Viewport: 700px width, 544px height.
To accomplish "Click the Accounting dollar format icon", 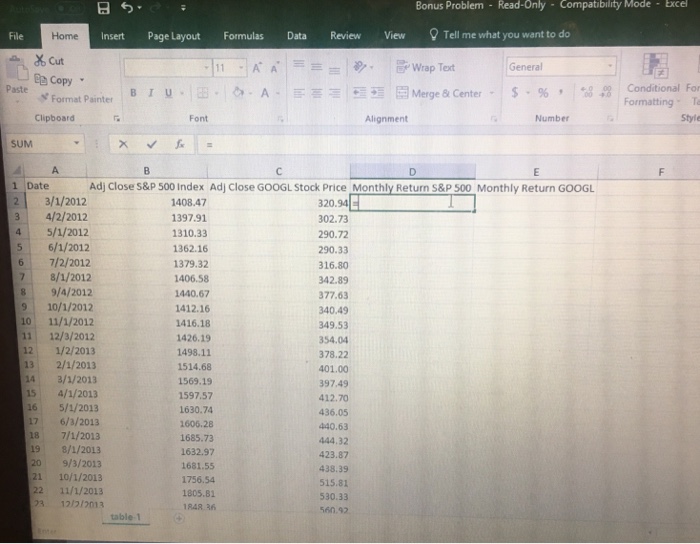I will click(x=515, y=93).
